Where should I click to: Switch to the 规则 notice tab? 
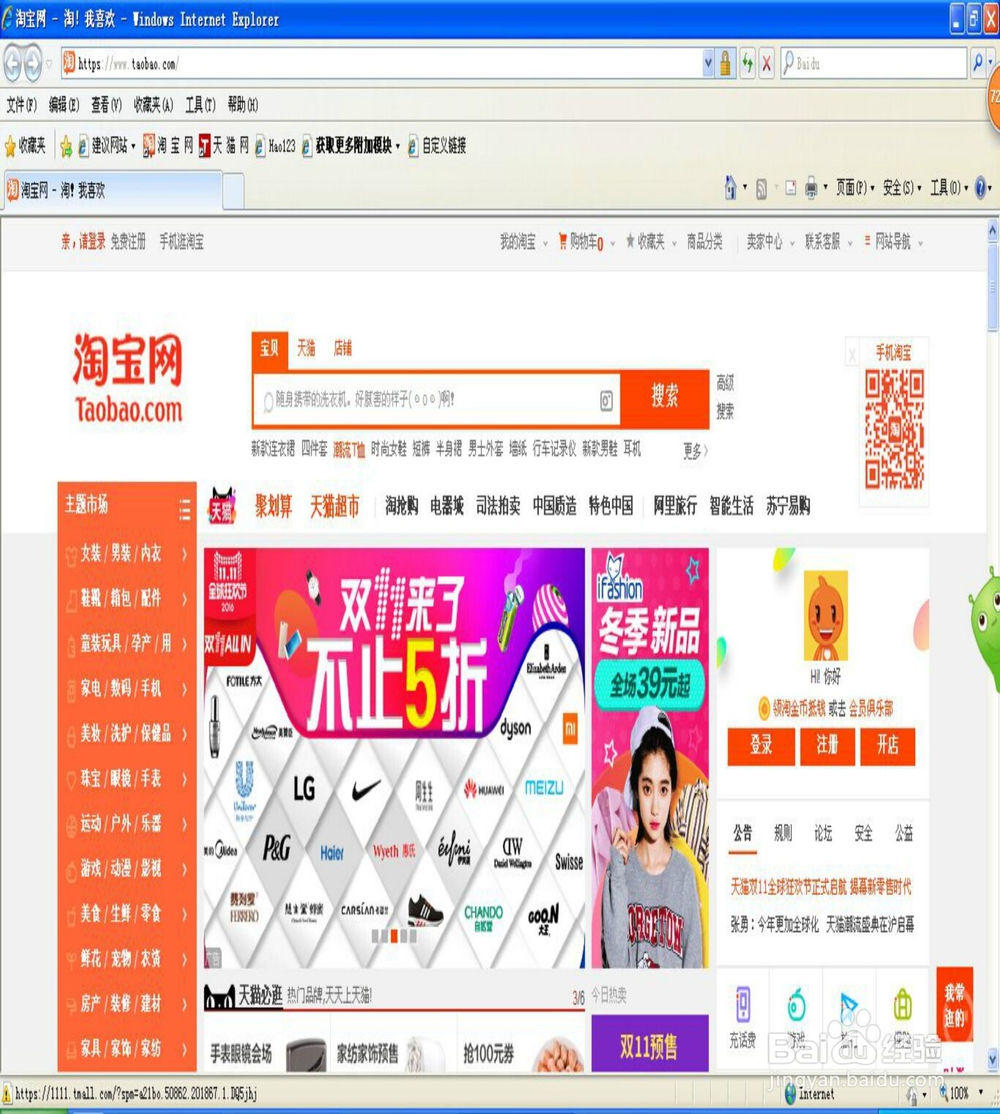[x=783, y=833]
